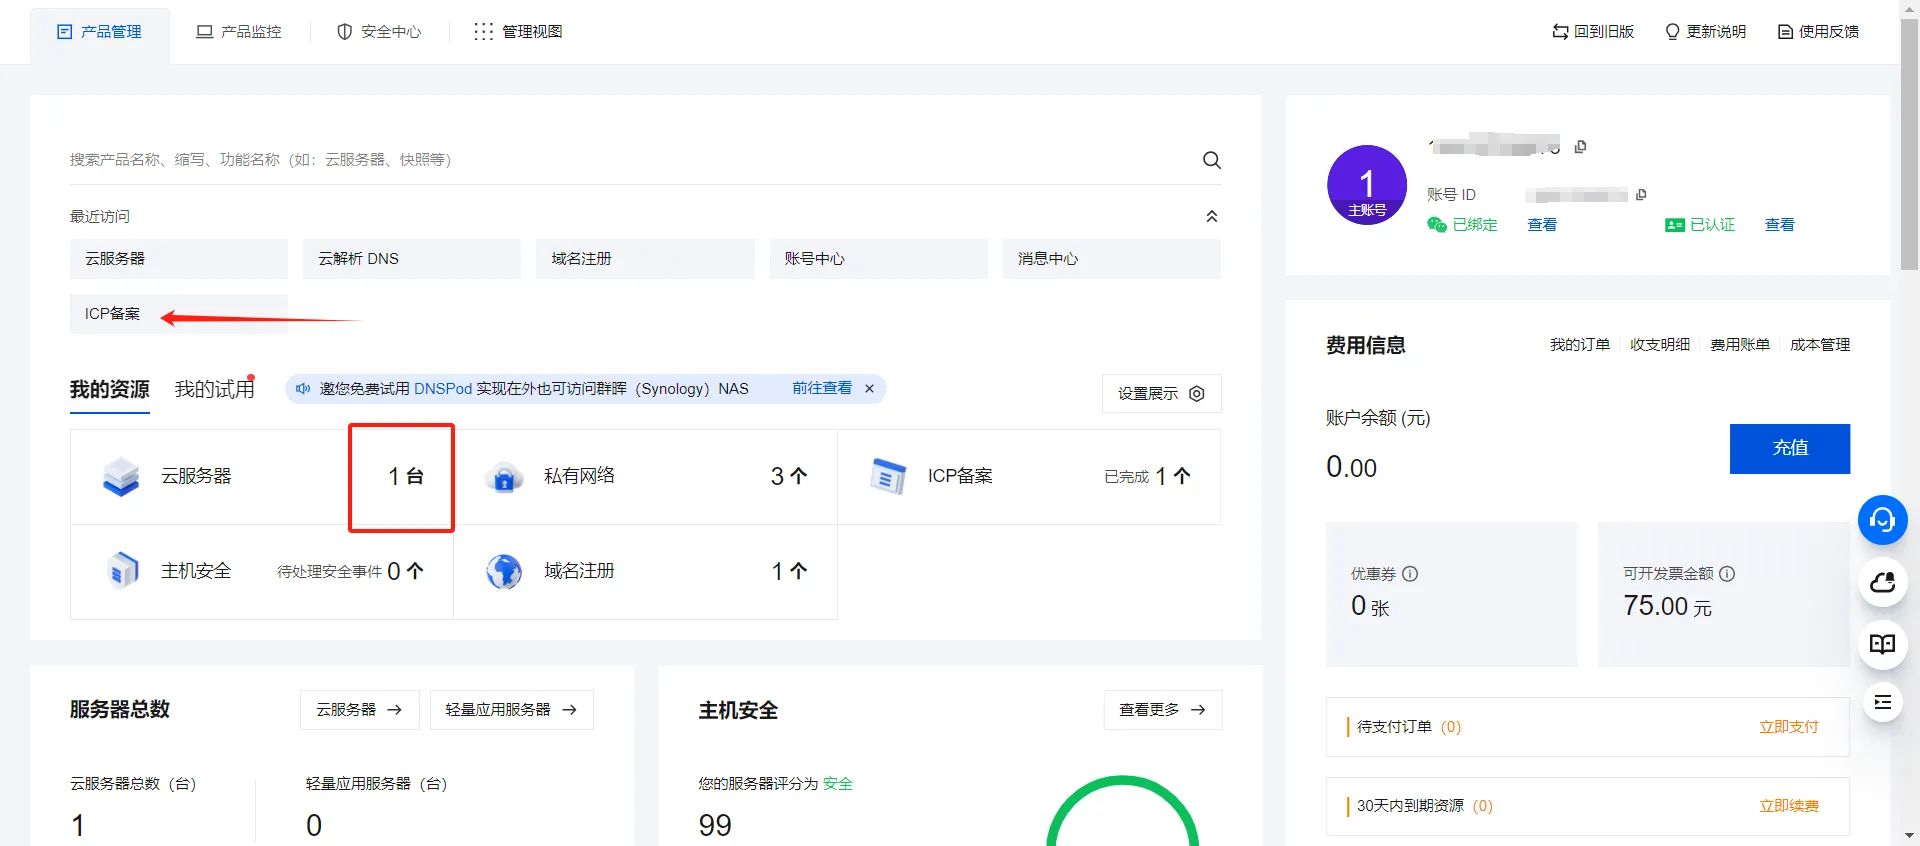This screenshot has width=1920, height=846.
Task: Open the display settings button
Action: [1161, 394]
